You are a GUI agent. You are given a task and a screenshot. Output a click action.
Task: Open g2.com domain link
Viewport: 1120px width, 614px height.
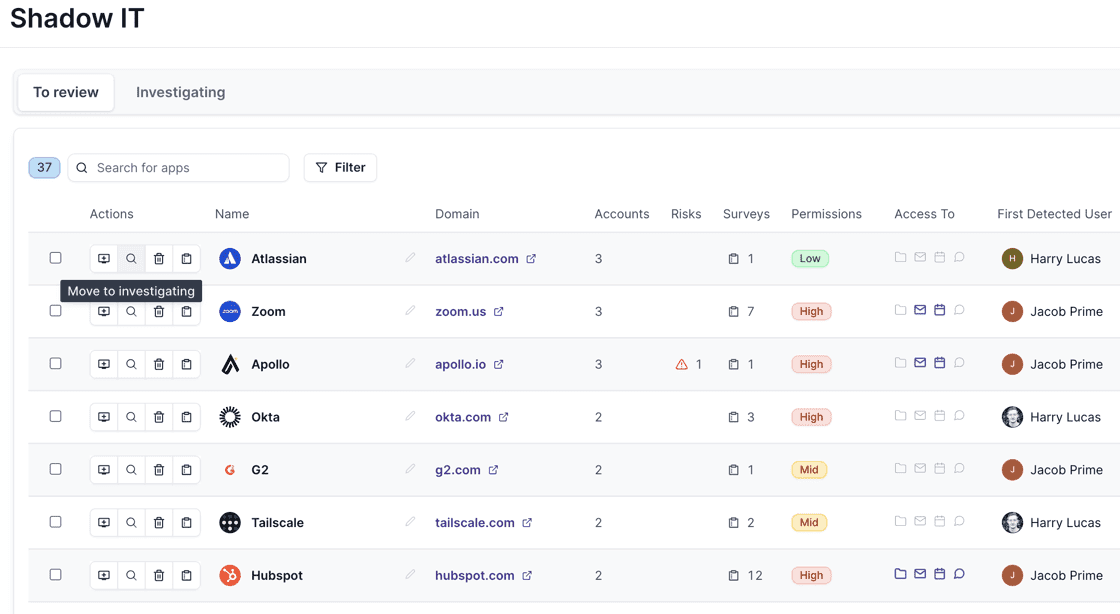466,470
